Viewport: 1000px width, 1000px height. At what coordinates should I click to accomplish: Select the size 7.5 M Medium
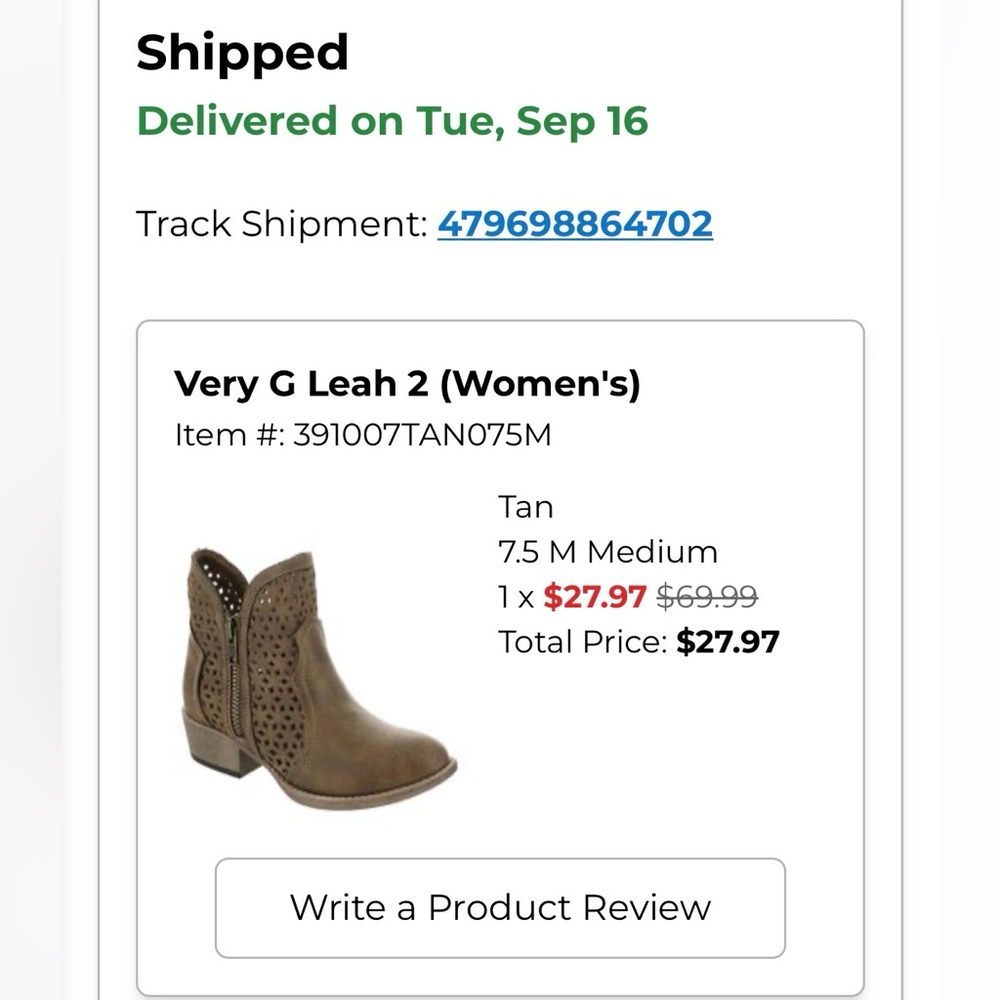point(607,552)
